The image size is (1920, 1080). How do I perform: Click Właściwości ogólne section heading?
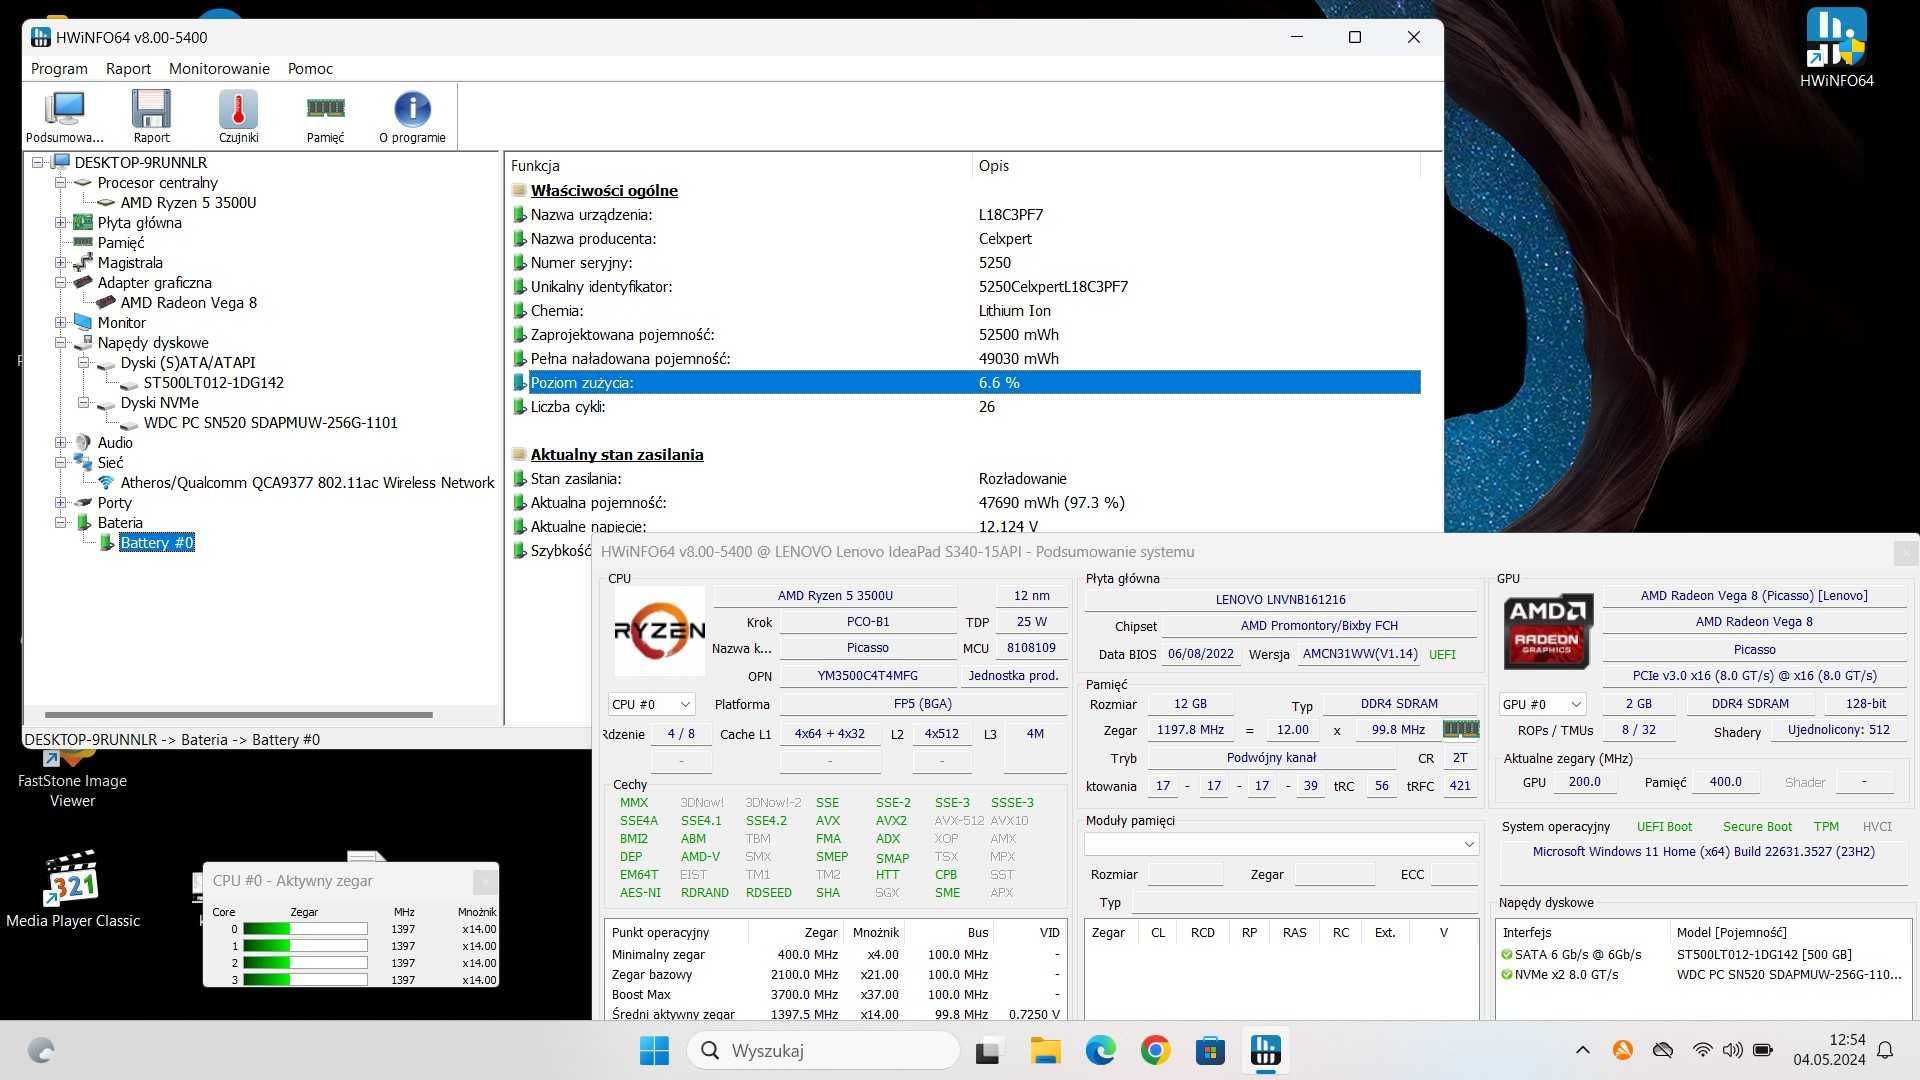pyautogui.click(x=604, y=190)
